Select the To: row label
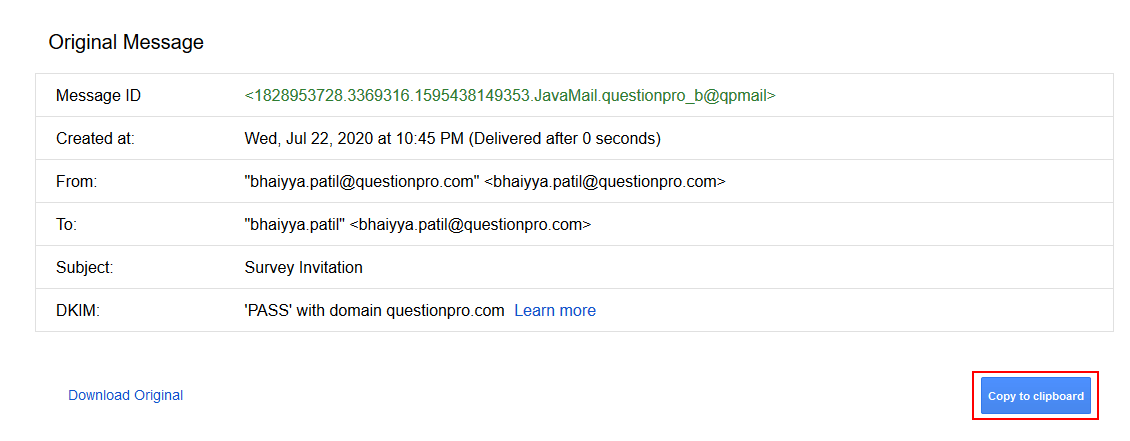 pyautogui.click(x=66, y=225)
